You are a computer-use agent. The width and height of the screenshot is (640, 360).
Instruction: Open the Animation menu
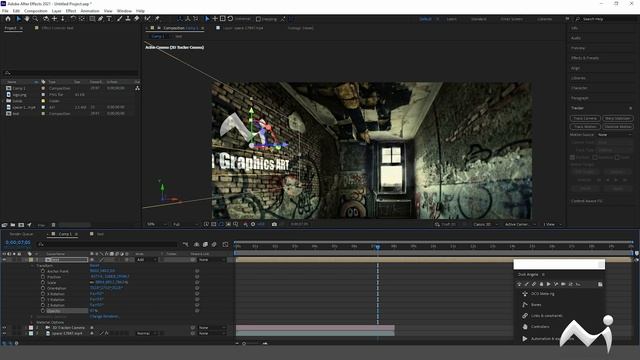click(x=90, y=11)
